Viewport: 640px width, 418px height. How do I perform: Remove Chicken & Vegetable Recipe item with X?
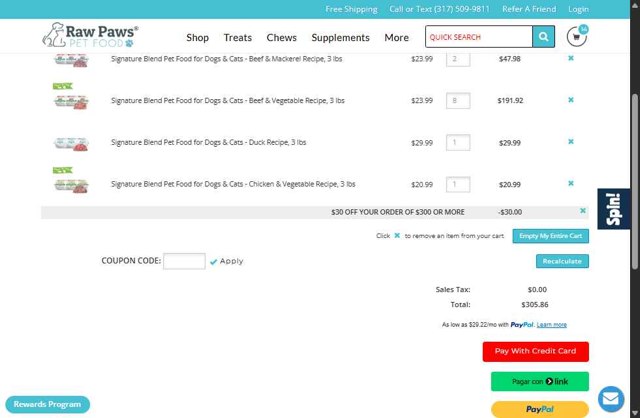tap(571, 183)
